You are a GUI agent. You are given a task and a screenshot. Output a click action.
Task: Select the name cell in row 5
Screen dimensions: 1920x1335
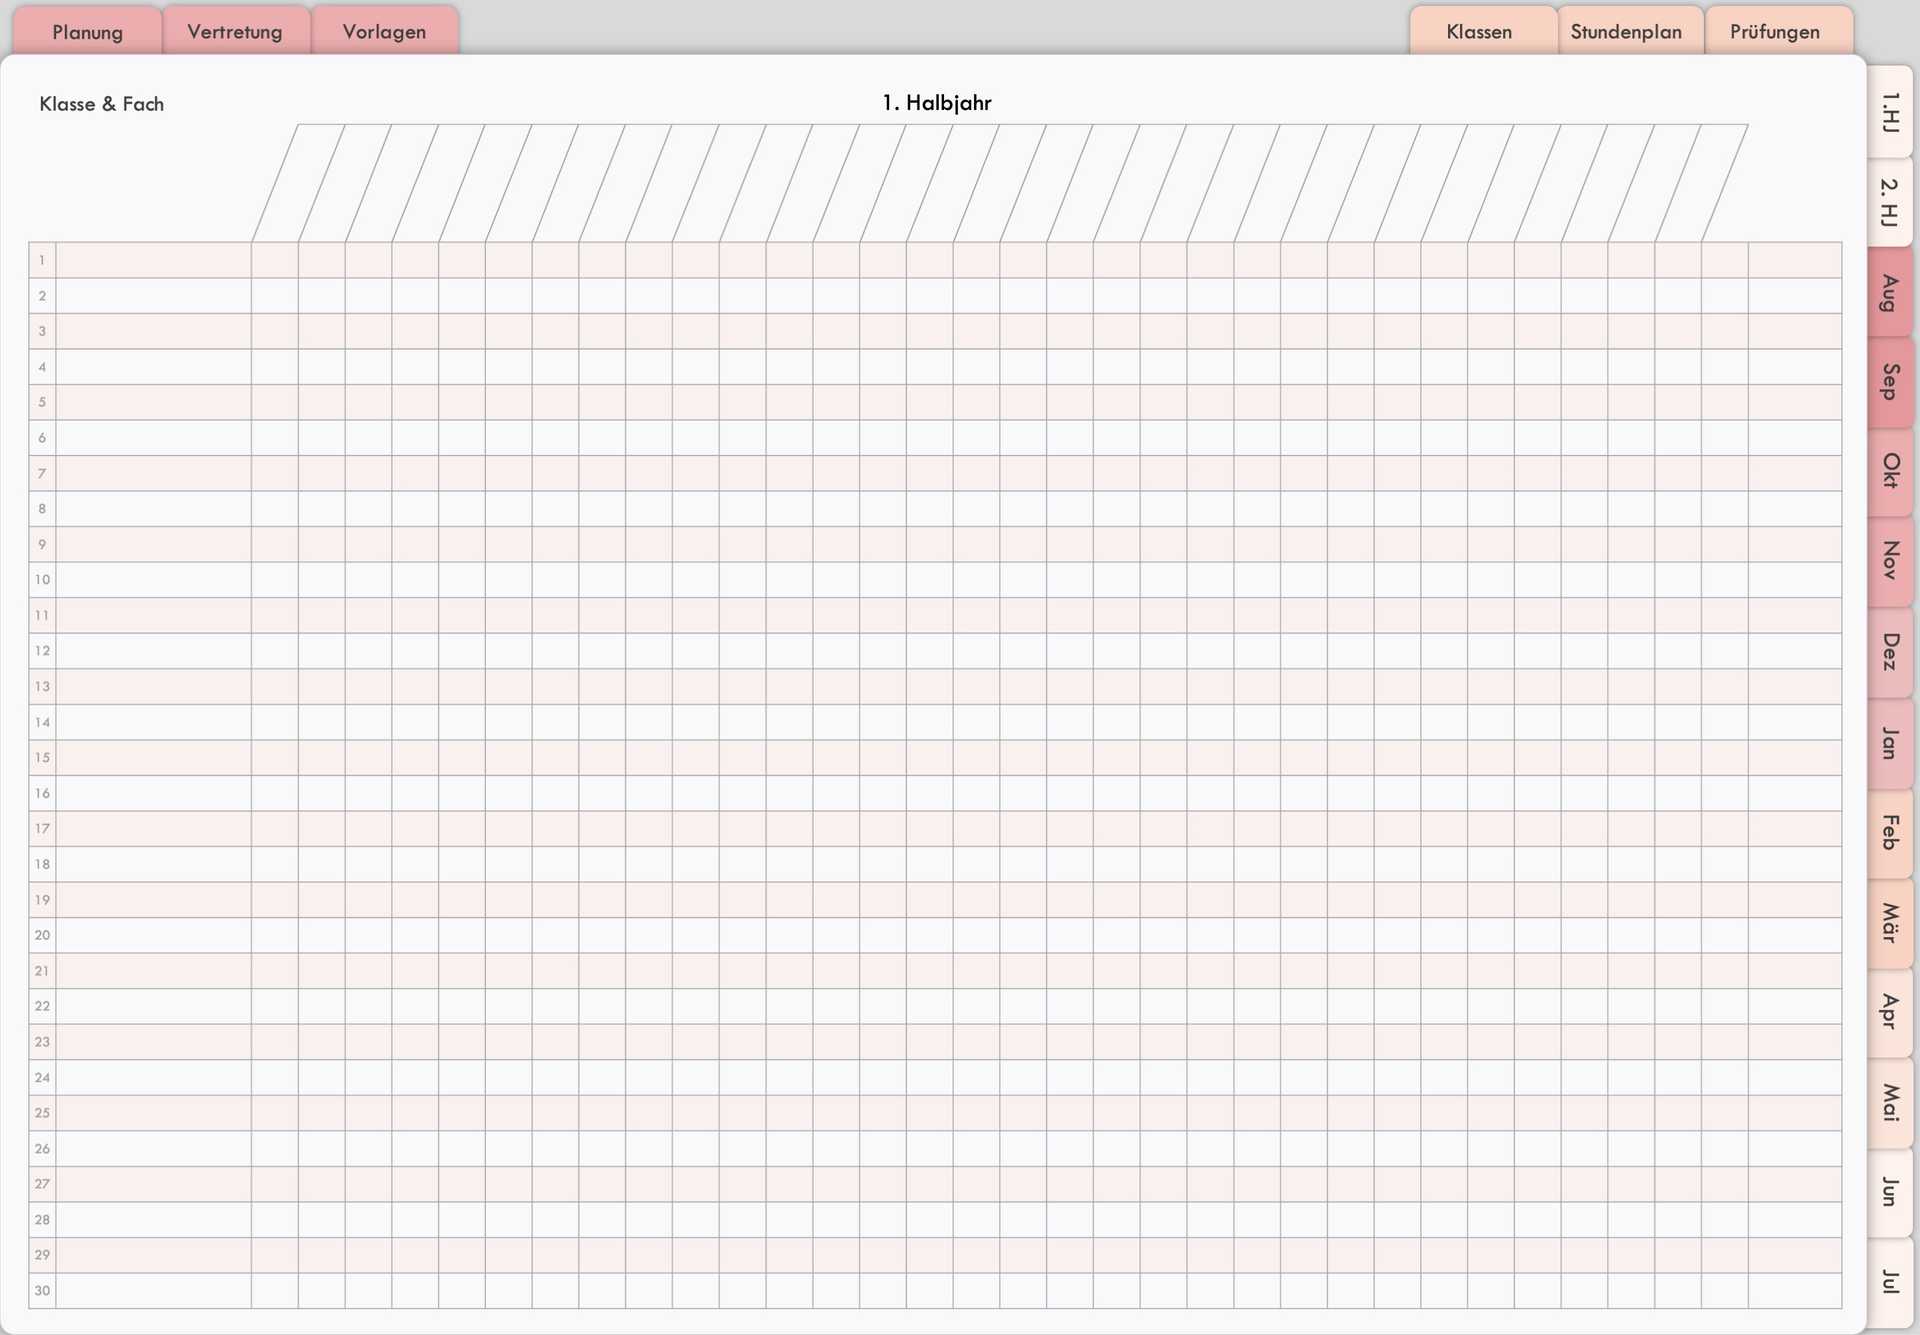pyautogui.click(x=153, y=402)
